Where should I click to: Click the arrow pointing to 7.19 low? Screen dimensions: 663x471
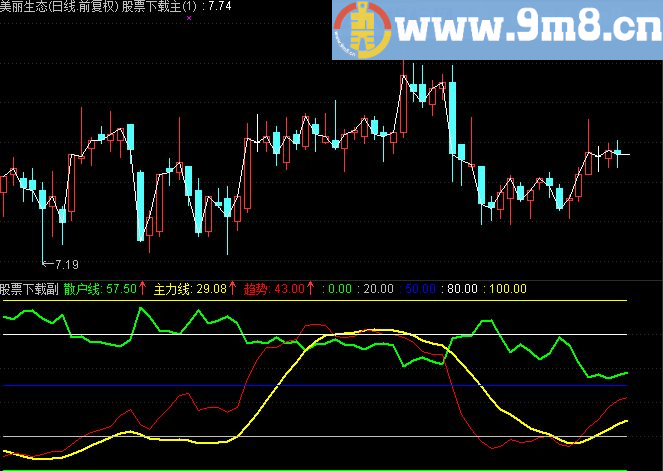tap(47, 264)
